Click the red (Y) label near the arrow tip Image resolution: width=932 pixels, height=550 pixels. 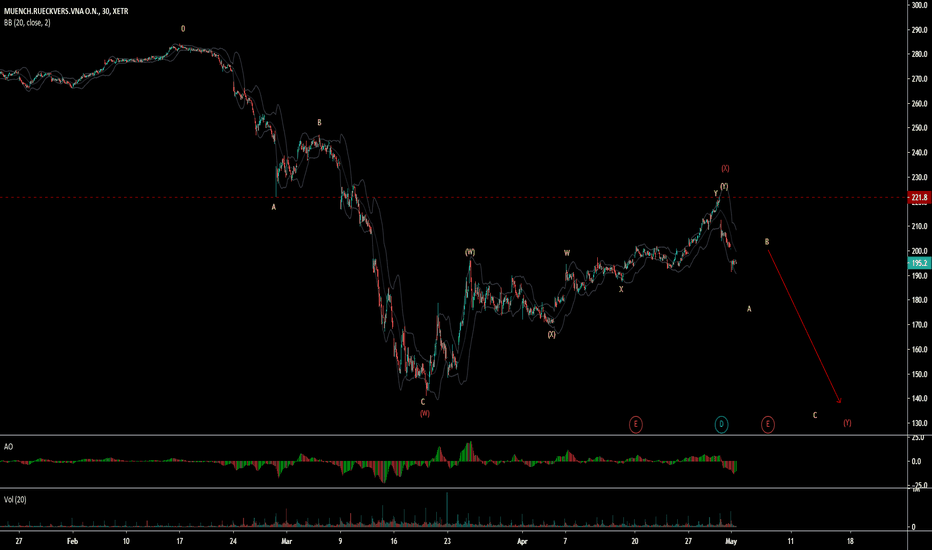(847, 423)
